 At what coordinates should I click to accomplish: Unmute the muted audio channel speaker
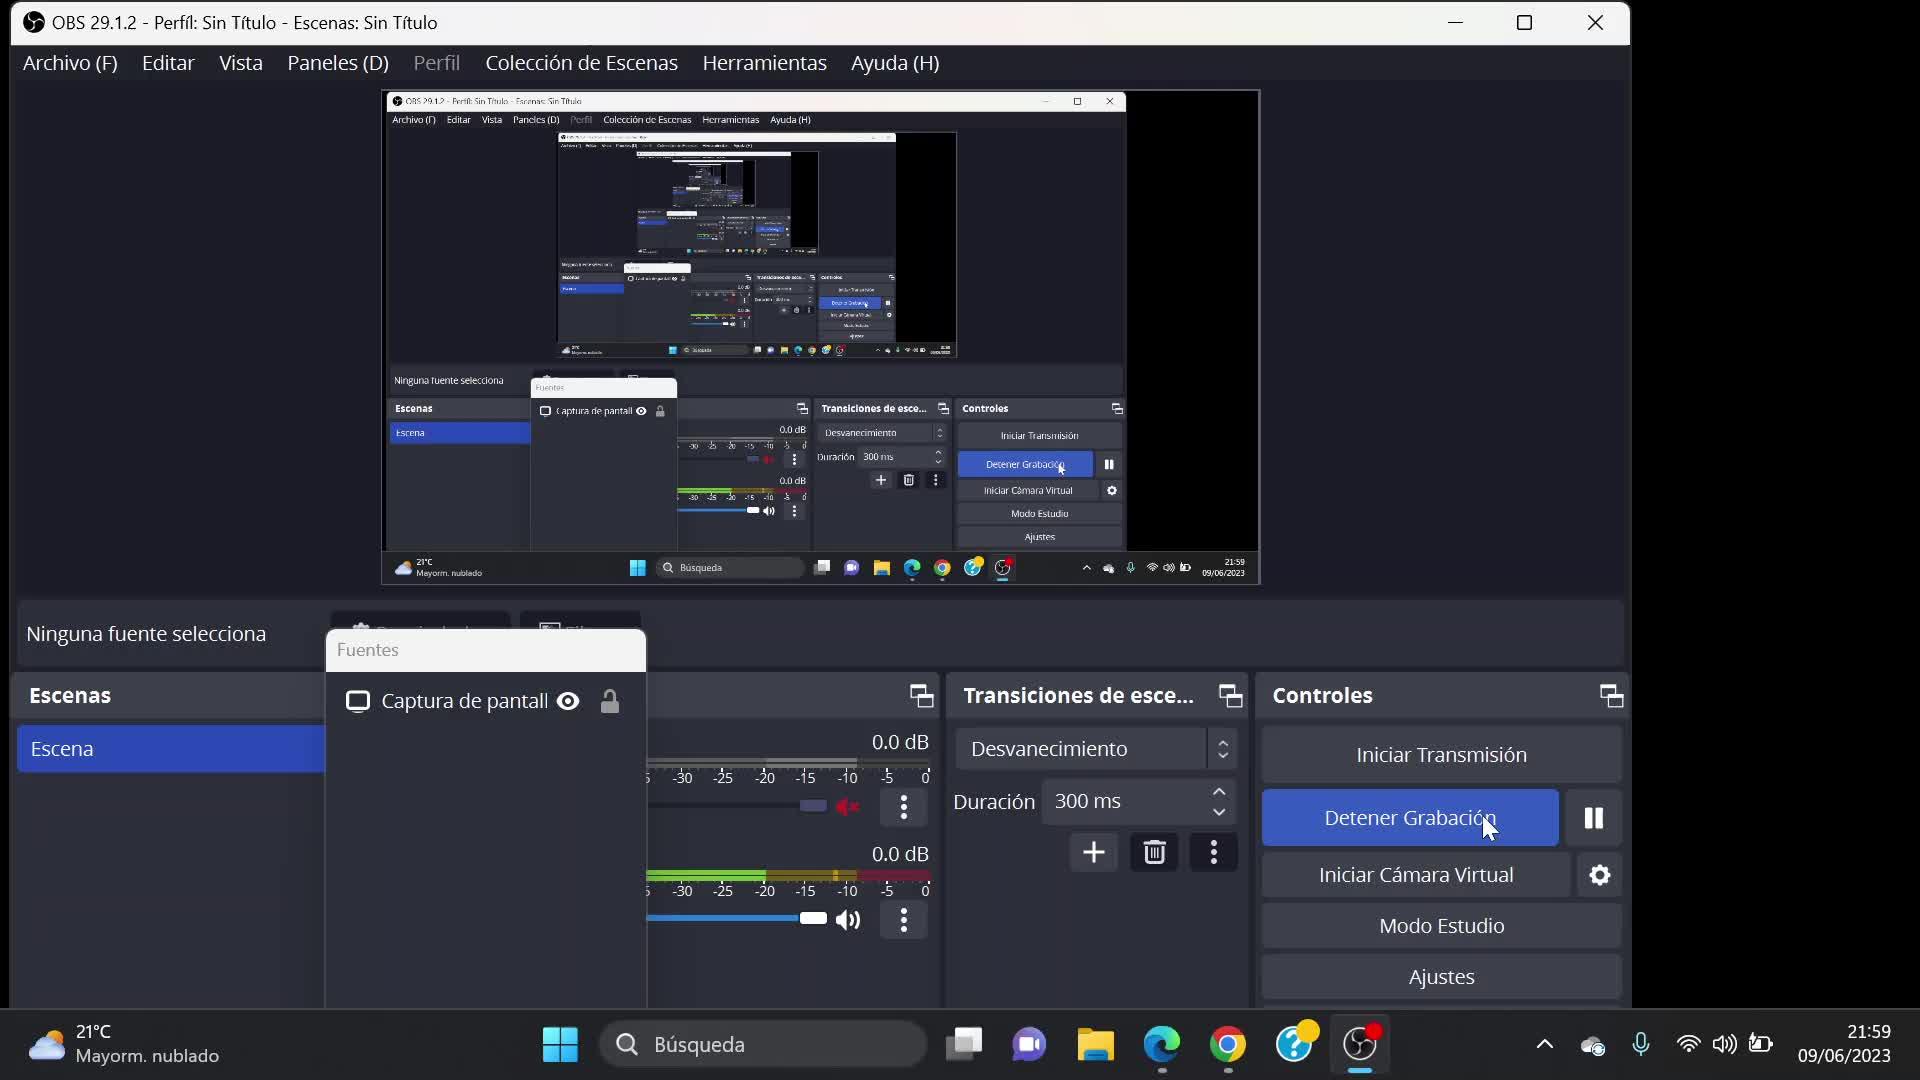848,806
